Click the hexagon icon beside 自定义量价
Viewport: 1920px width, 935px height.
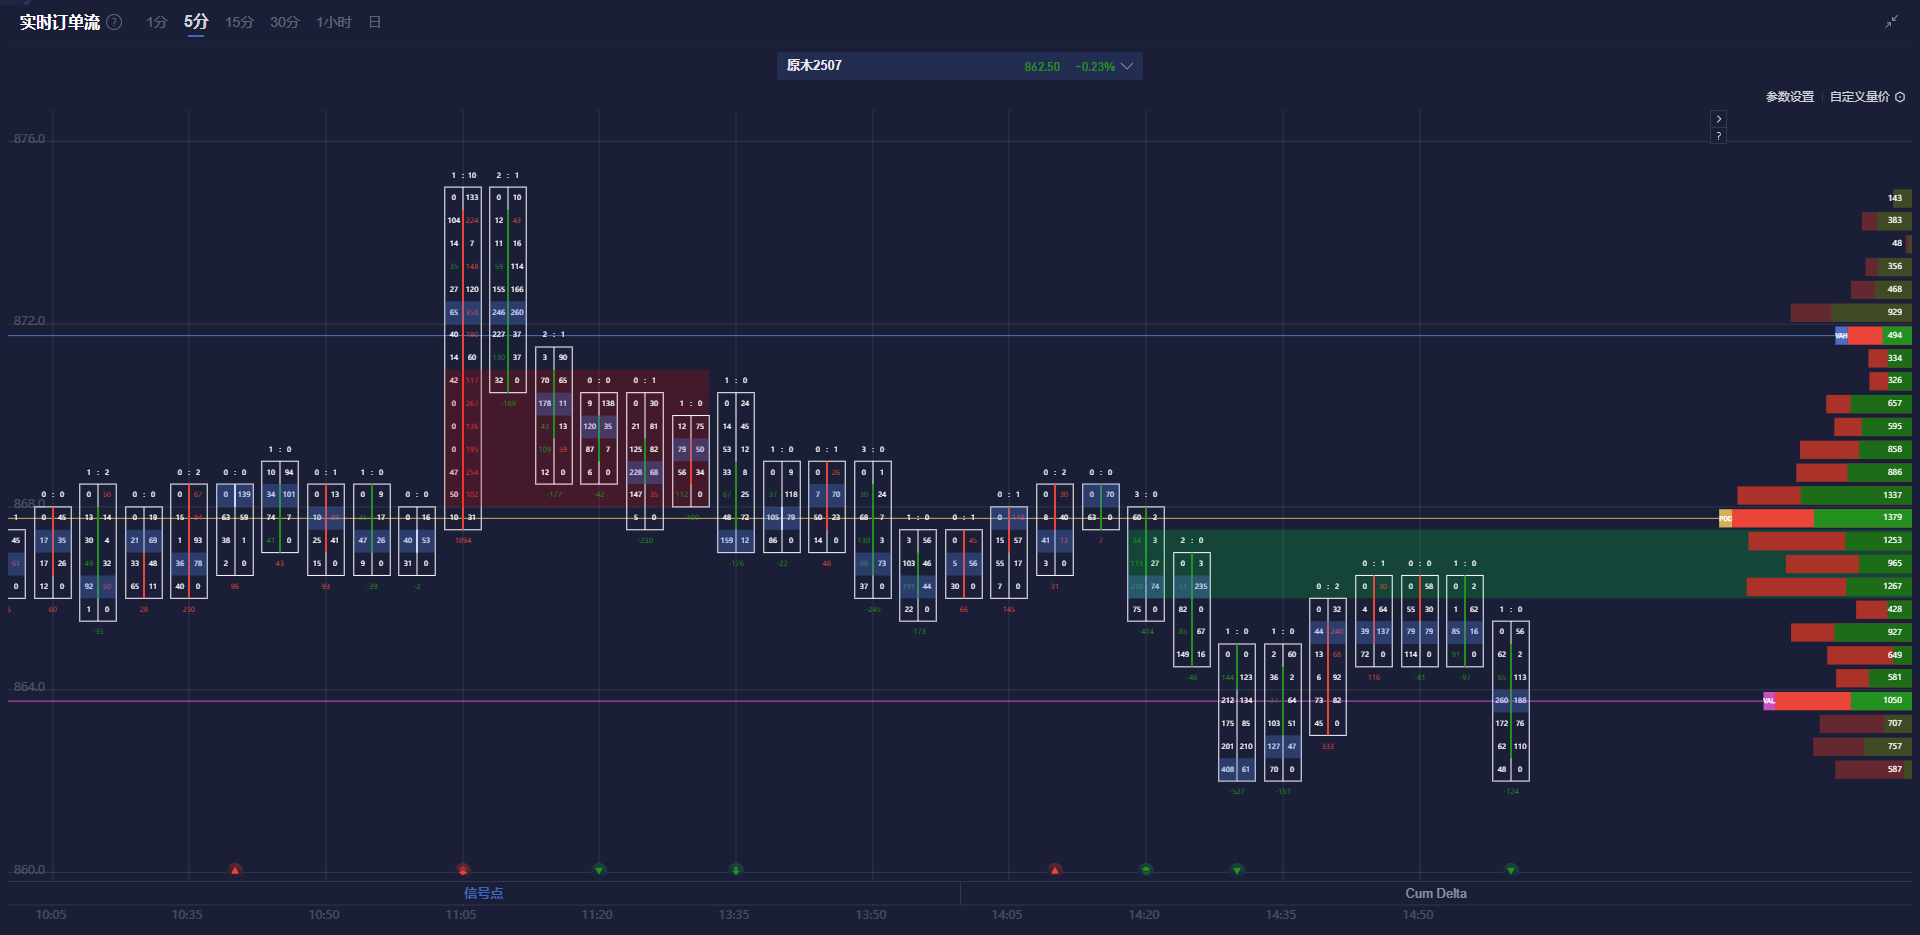[x=1900, y=97]
